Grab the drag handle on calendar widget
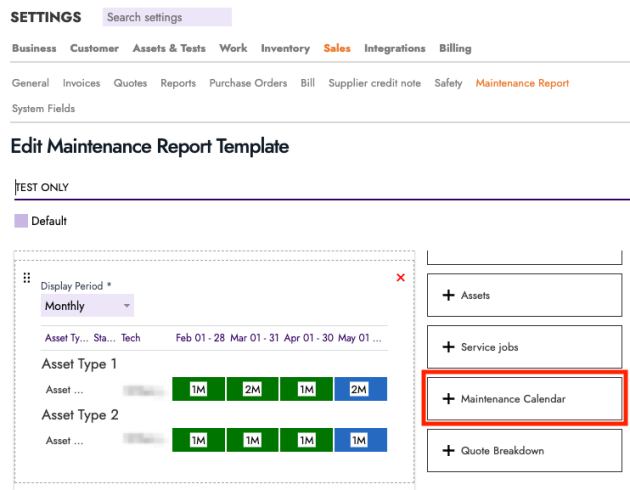 click(27, 278)
